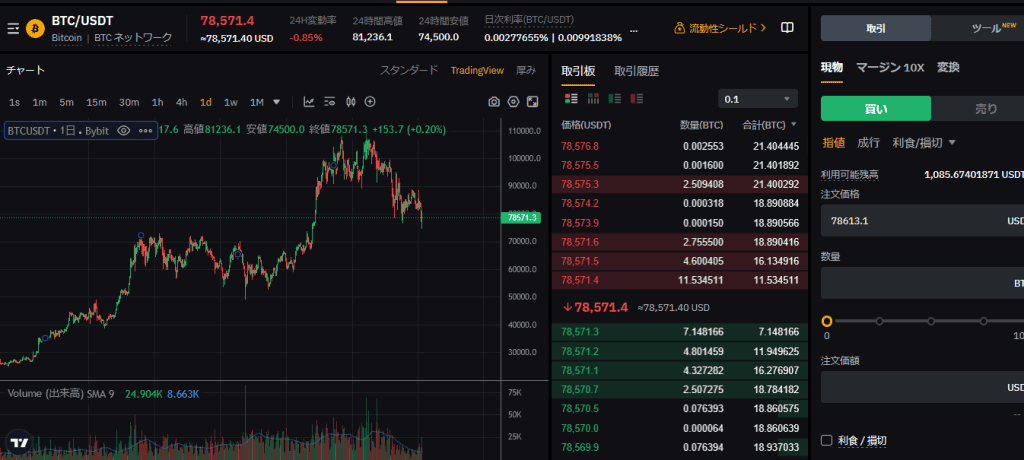Switch chart to 厚み depth mode

point(526,71)
